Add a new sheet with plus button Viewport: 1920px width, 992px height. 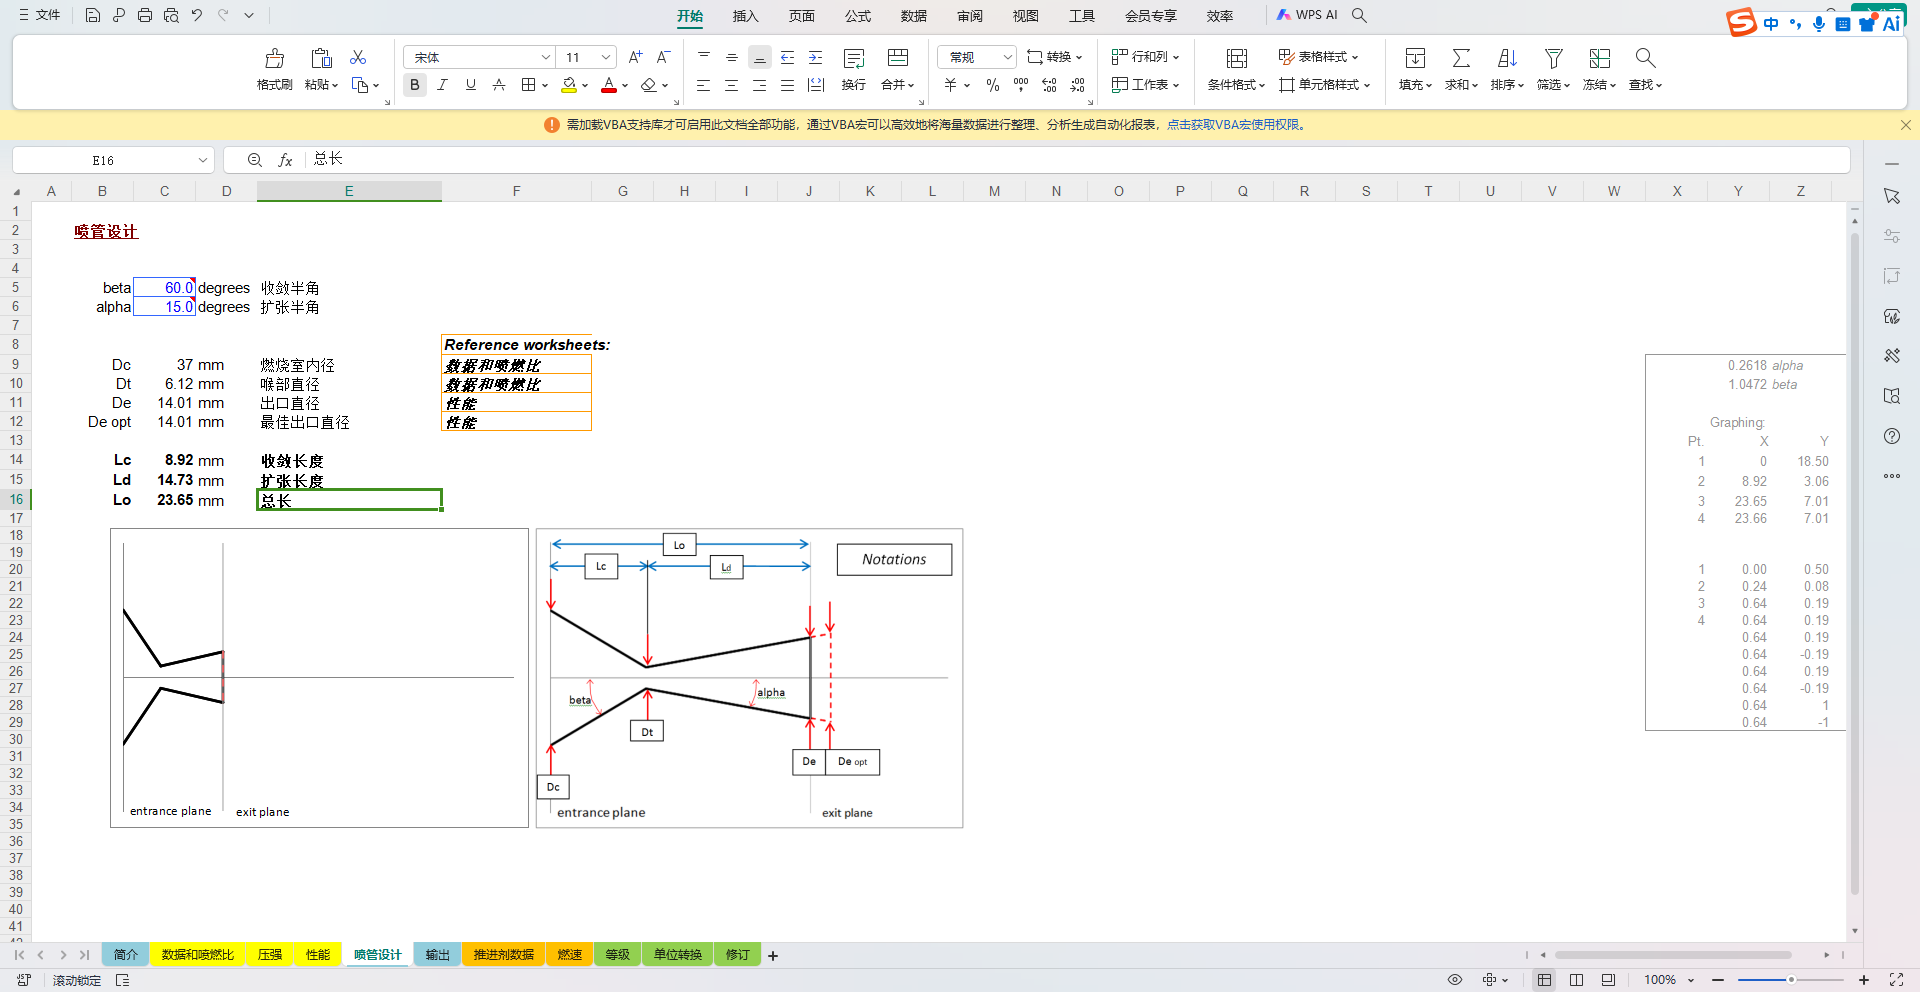pyautogui.click(x=773, y=956)
